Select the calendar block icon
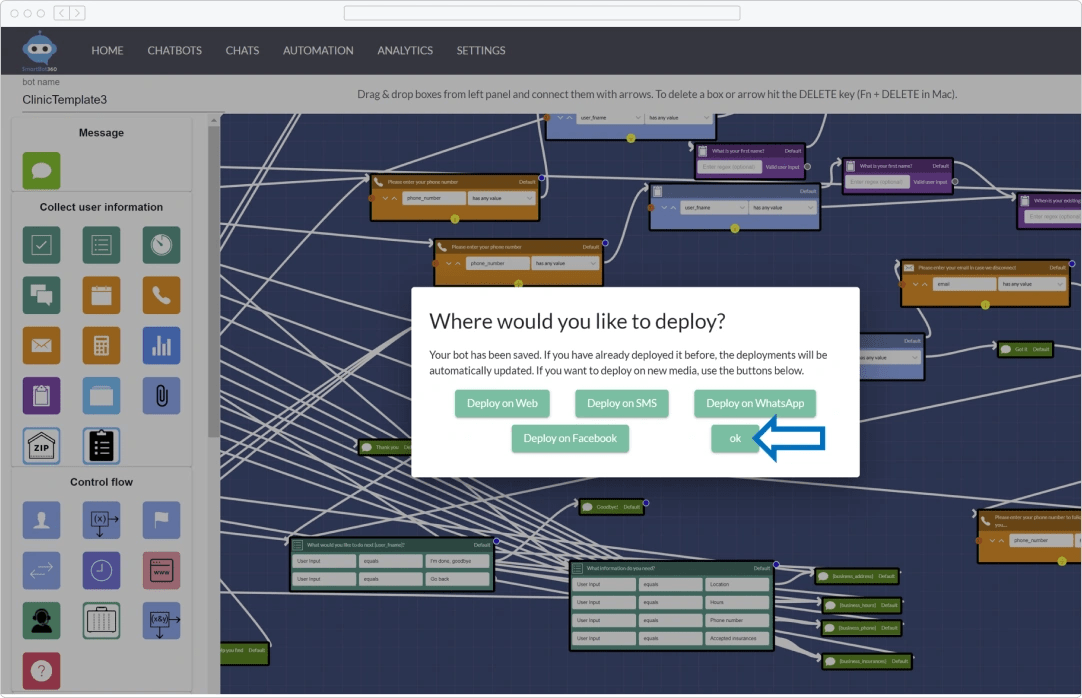The width and height of the screenshot is (1082, 698). (101, 295)
